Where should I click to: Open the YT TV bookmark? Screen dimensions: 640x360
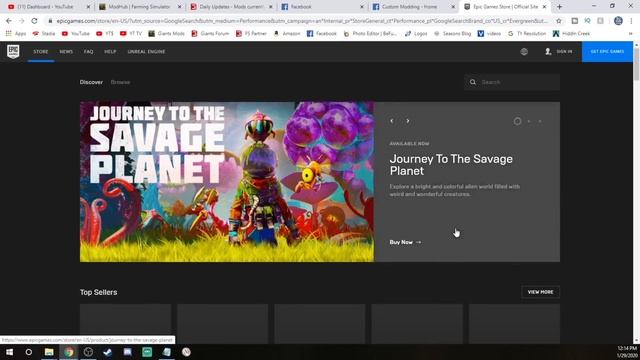[x=131, y=33]
